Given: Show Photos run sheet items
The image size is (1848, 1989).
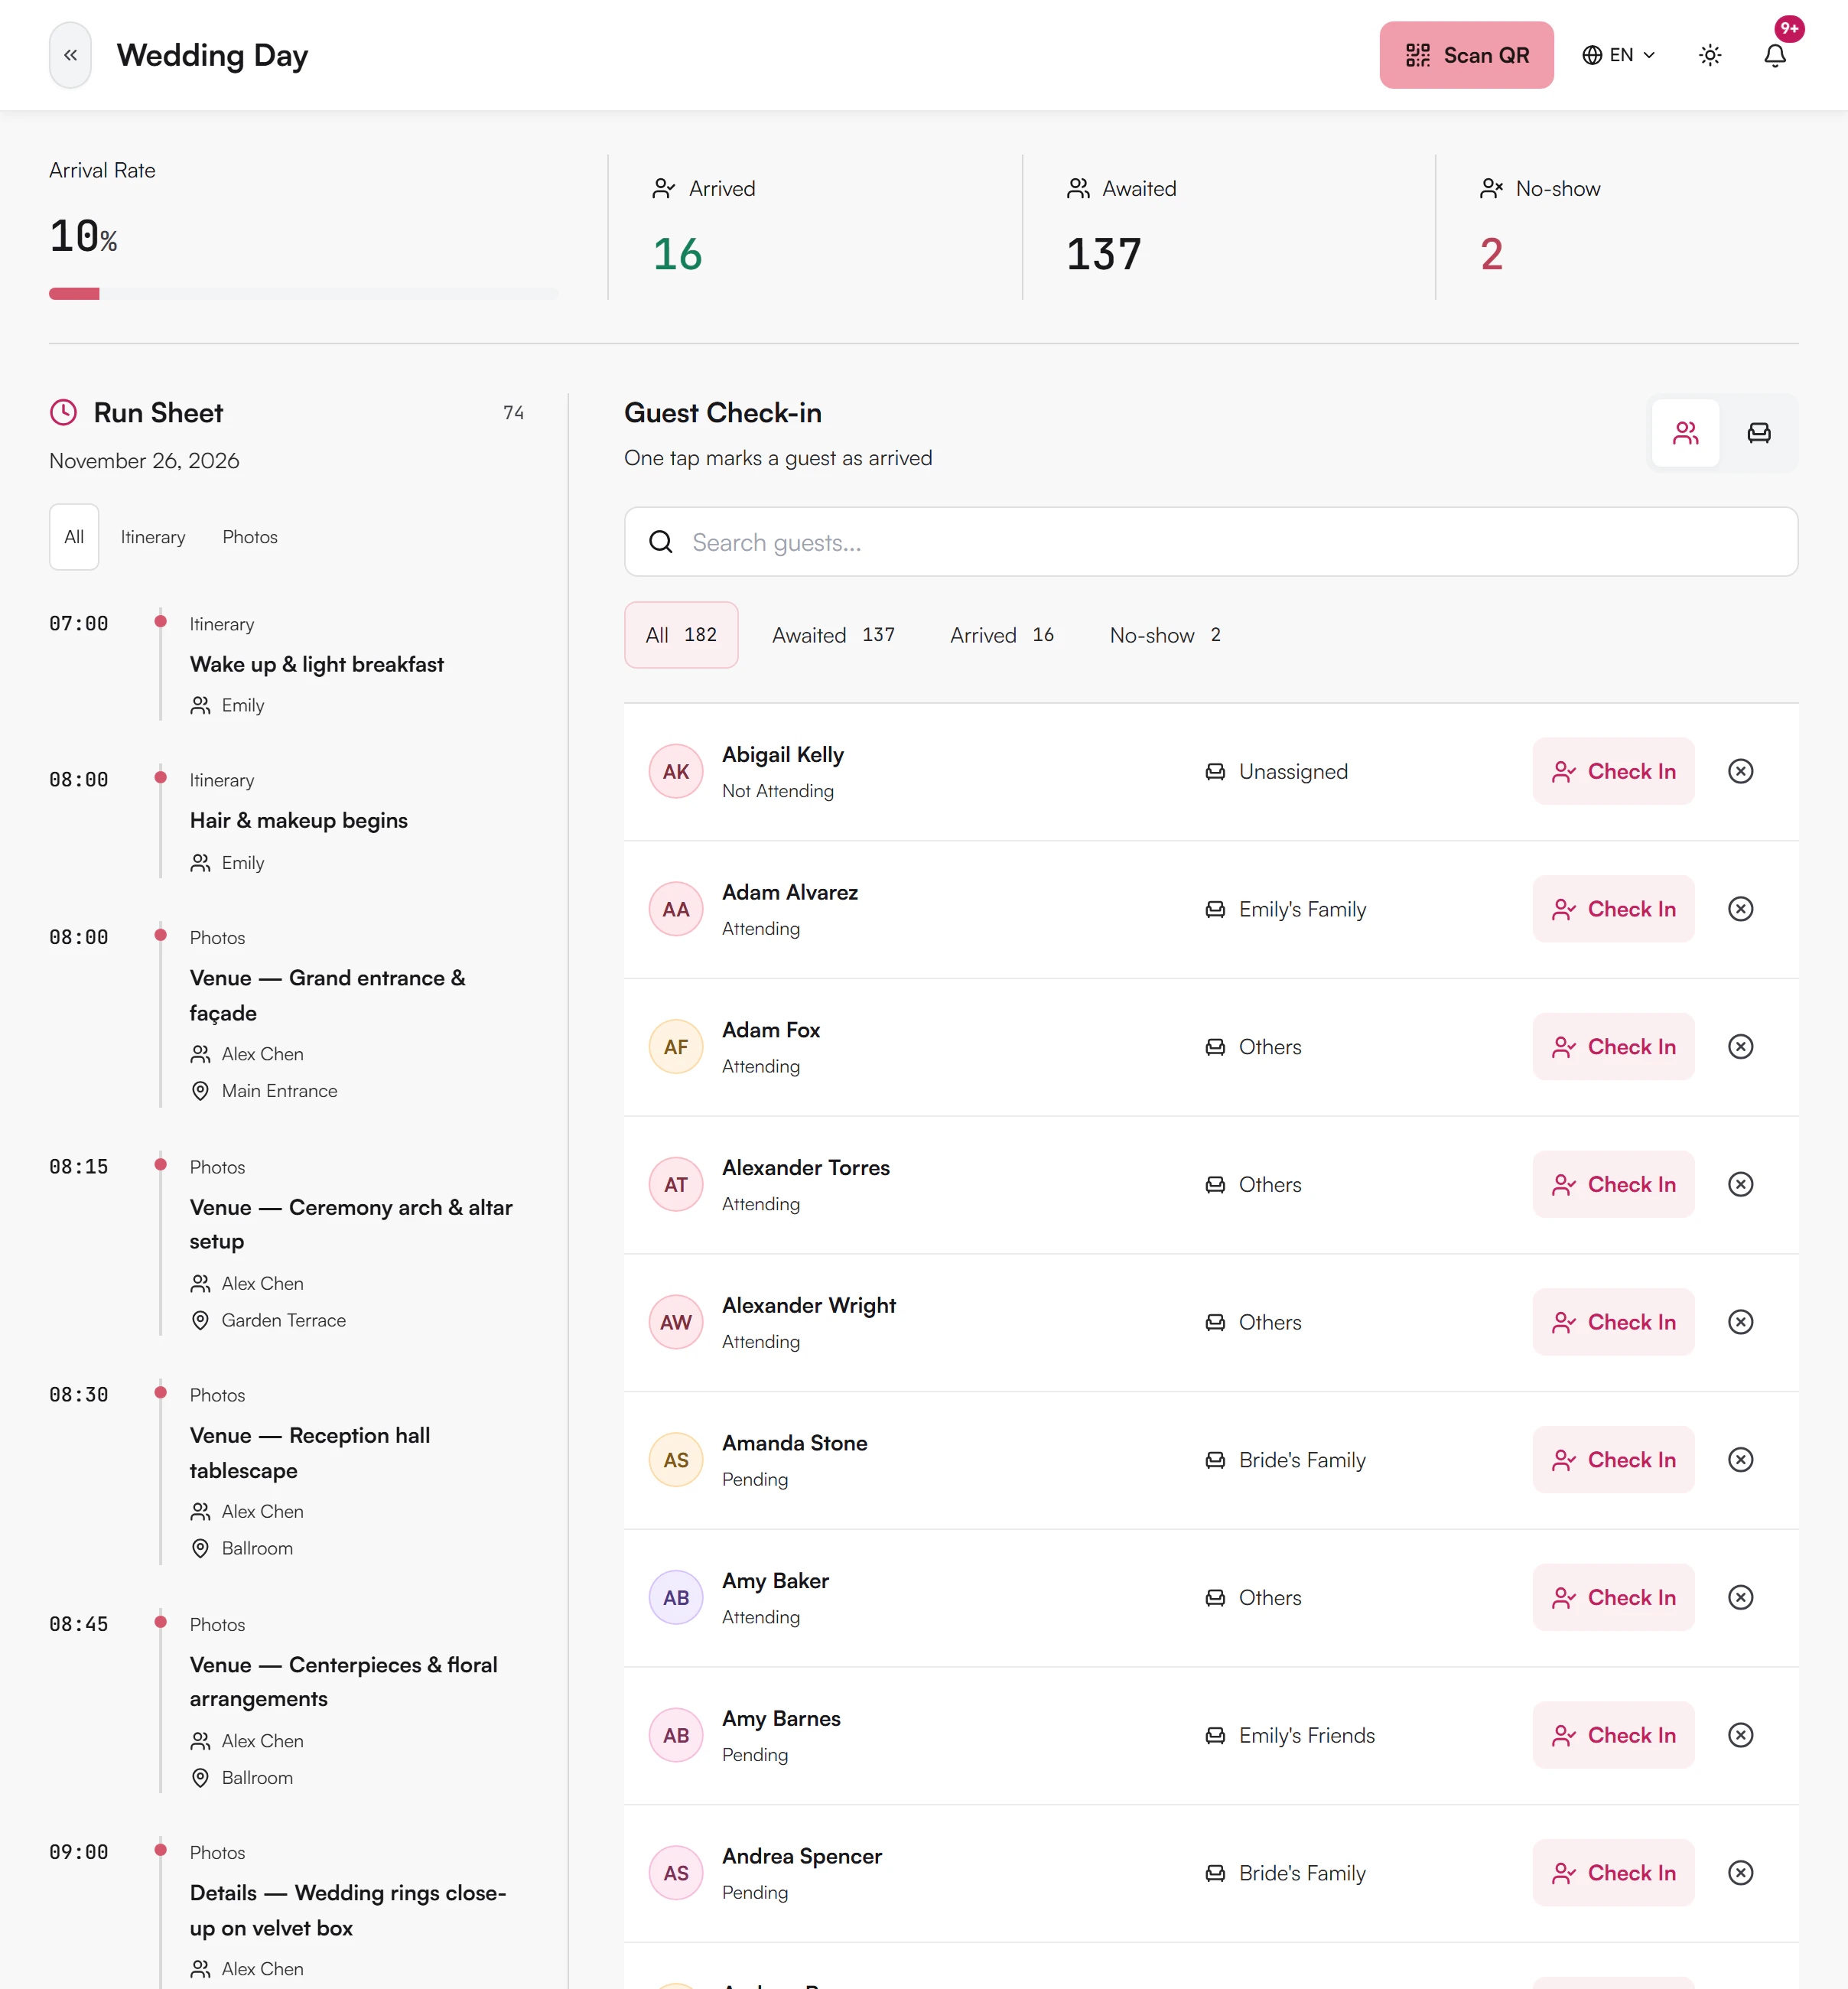Looking at the screenshot, I should point(250,537).
